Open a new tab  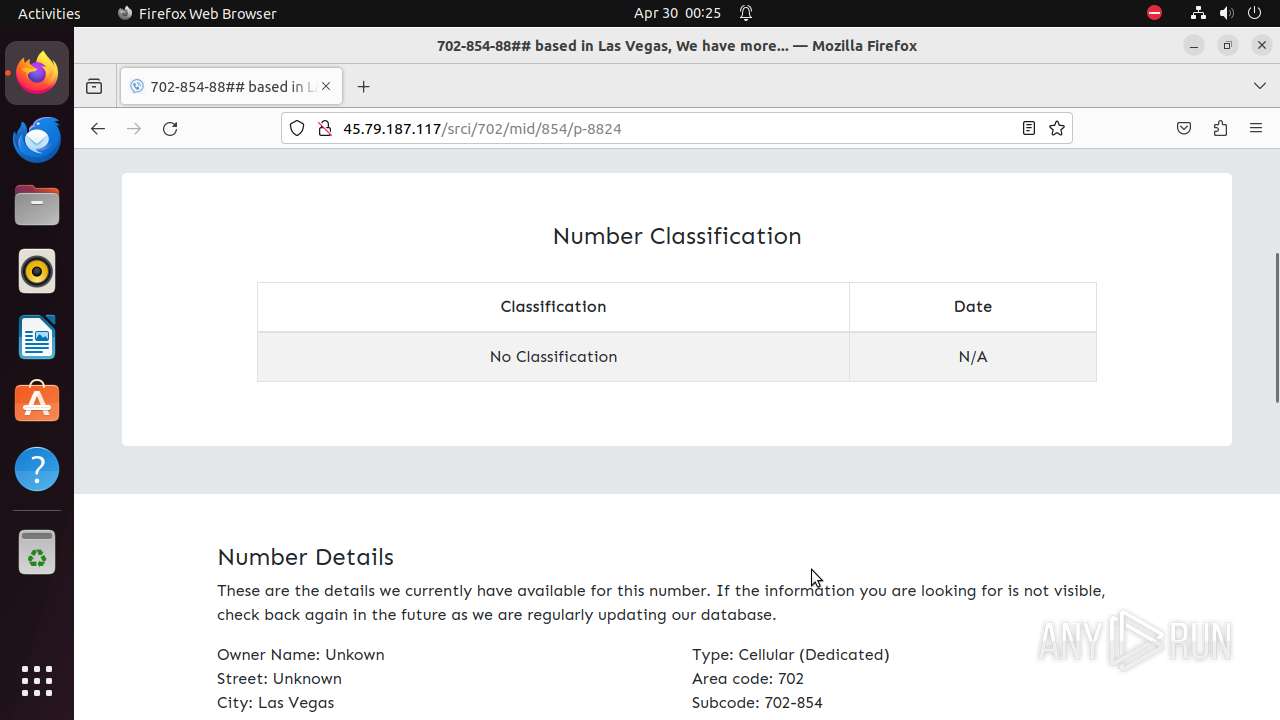tap(363, 87)
